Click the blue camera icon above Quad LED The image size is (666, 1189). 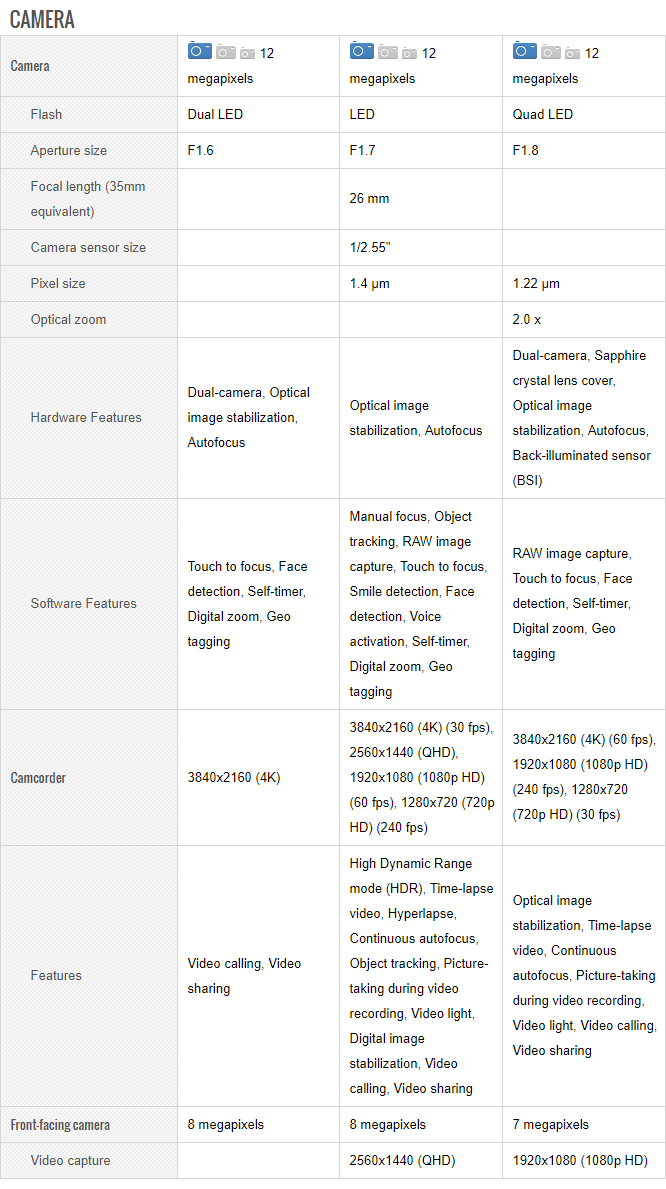525,51
